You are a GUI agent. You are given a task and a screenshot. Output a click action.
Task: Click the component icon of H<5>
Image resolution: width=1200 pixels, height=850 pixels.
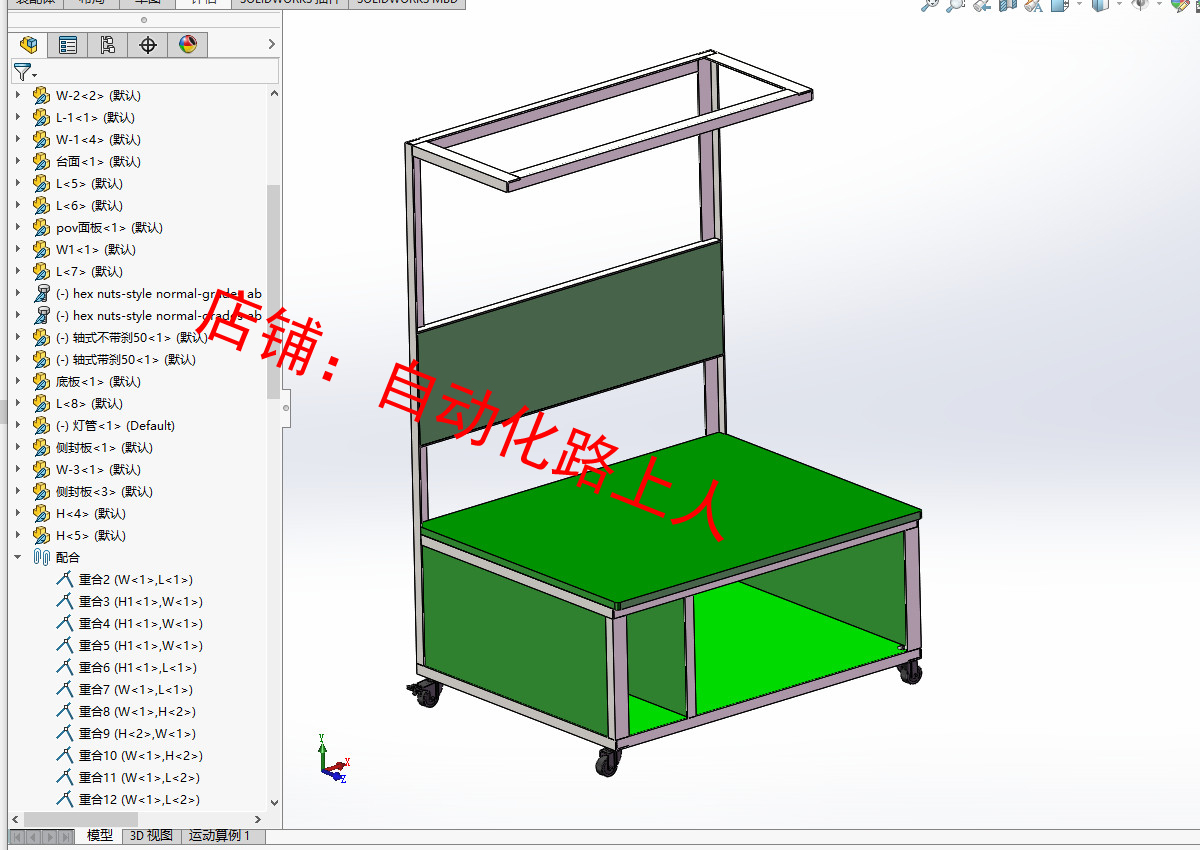(x=41, y=536)
